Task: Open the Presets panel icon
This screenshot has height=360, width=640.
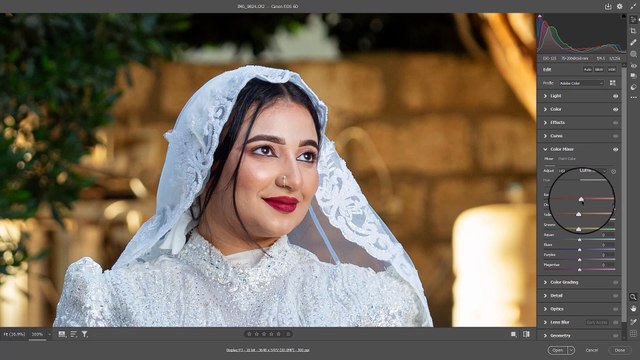Action: [x=633, y=87]
